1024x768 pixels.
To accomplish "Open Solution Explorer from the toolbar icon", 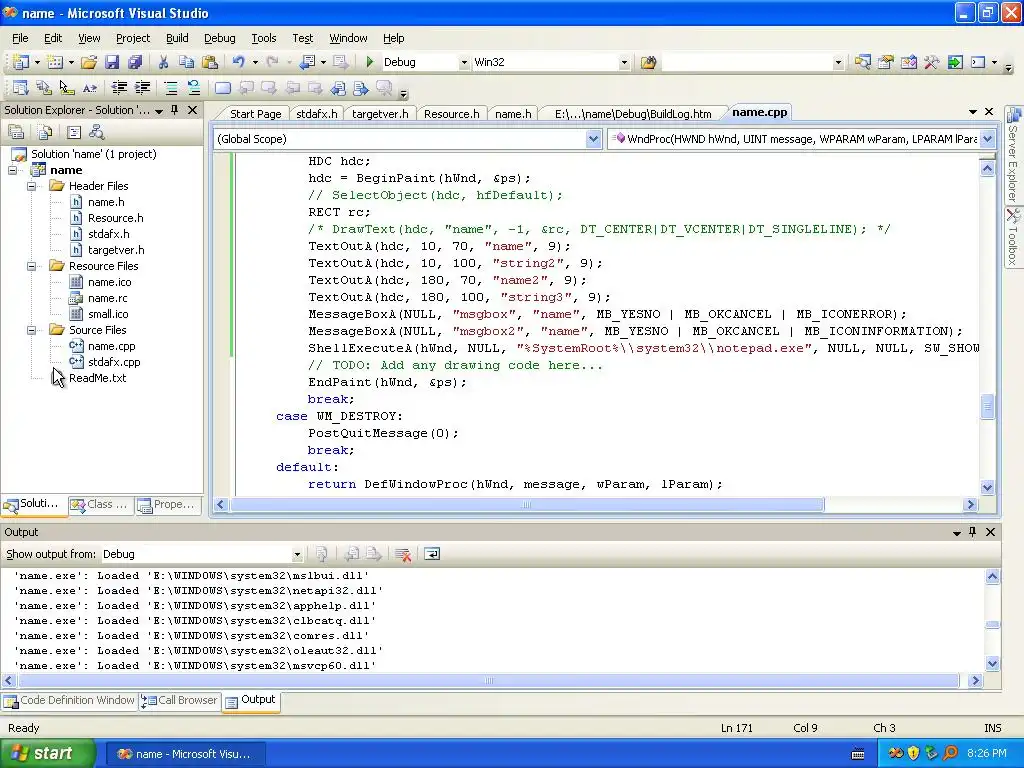I will [862, 62].
